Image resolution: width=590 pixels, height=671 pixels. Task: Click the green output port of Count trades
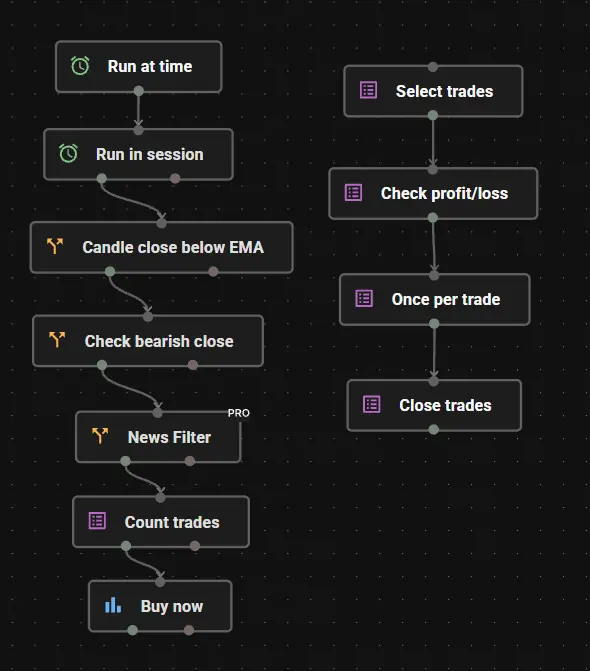pos(126,546)
